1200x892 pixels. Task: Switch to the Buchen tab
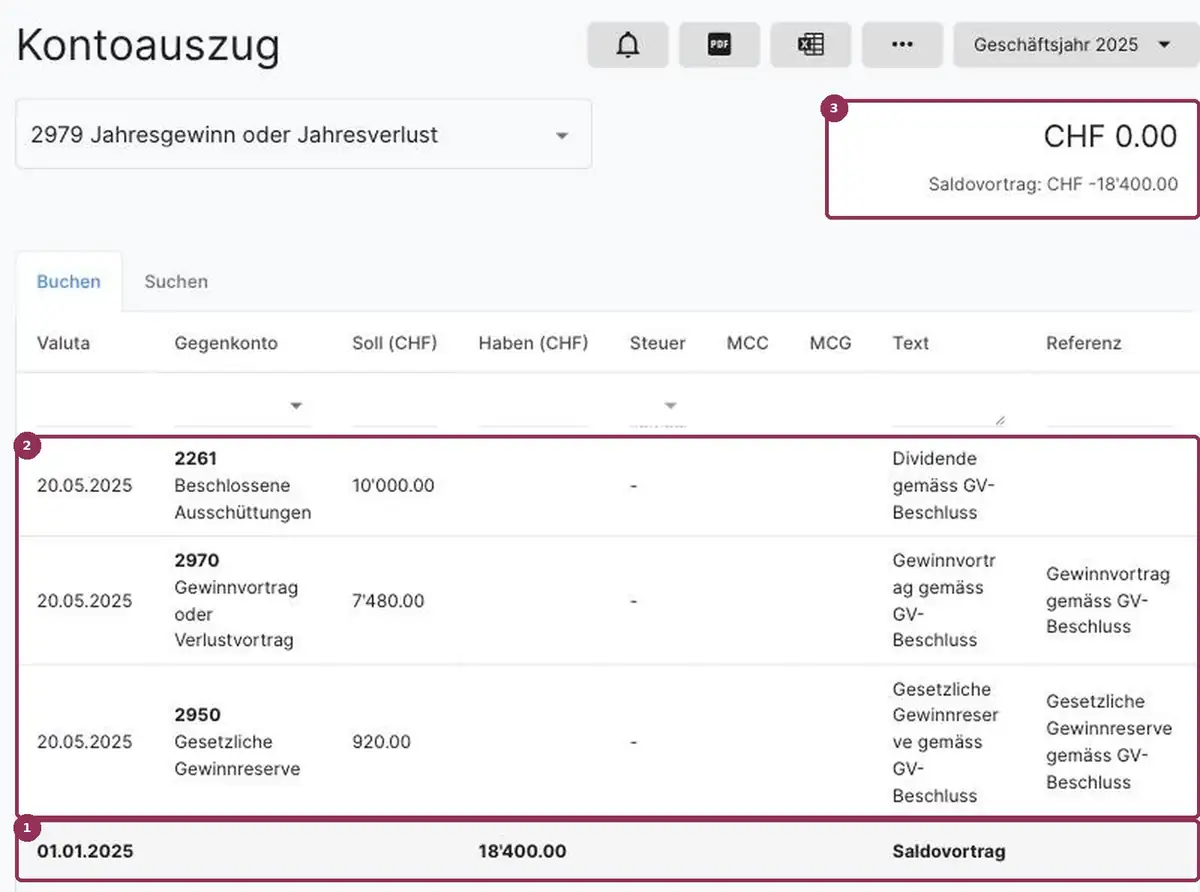coord(68,281)
